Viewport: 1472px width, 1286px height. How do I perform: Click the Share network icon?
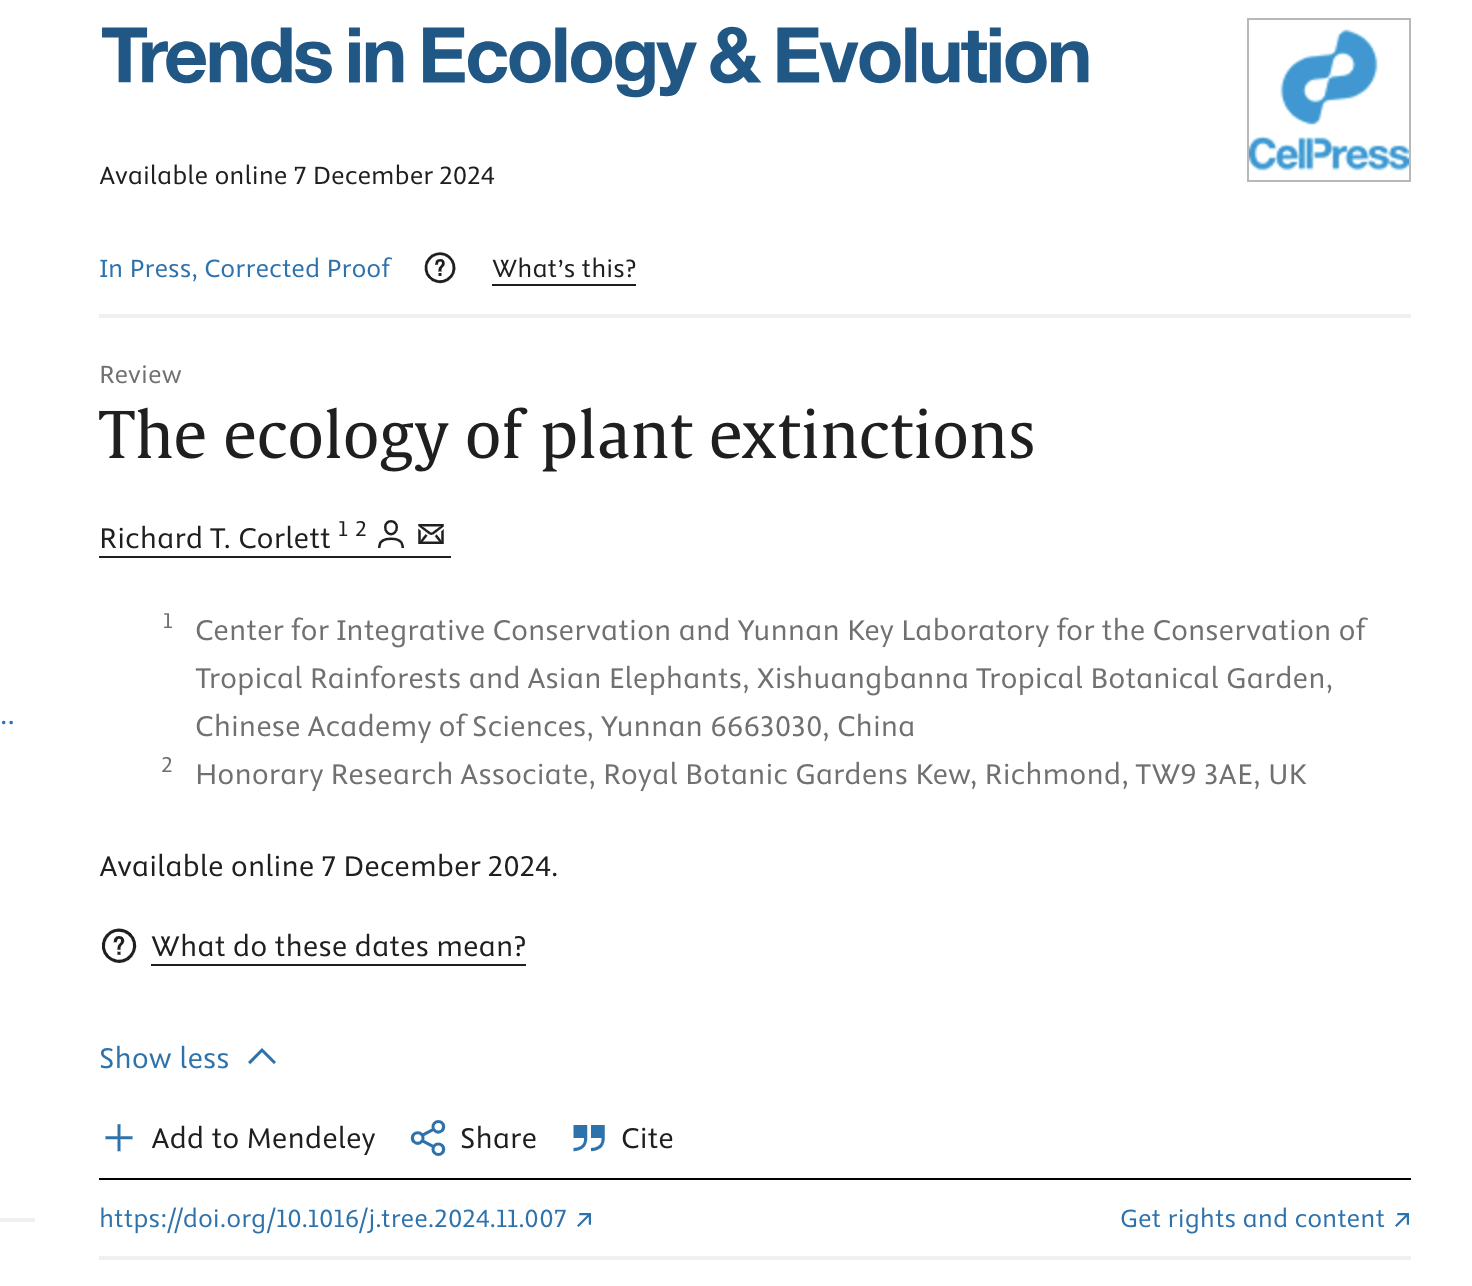(x=428, y=1138)
